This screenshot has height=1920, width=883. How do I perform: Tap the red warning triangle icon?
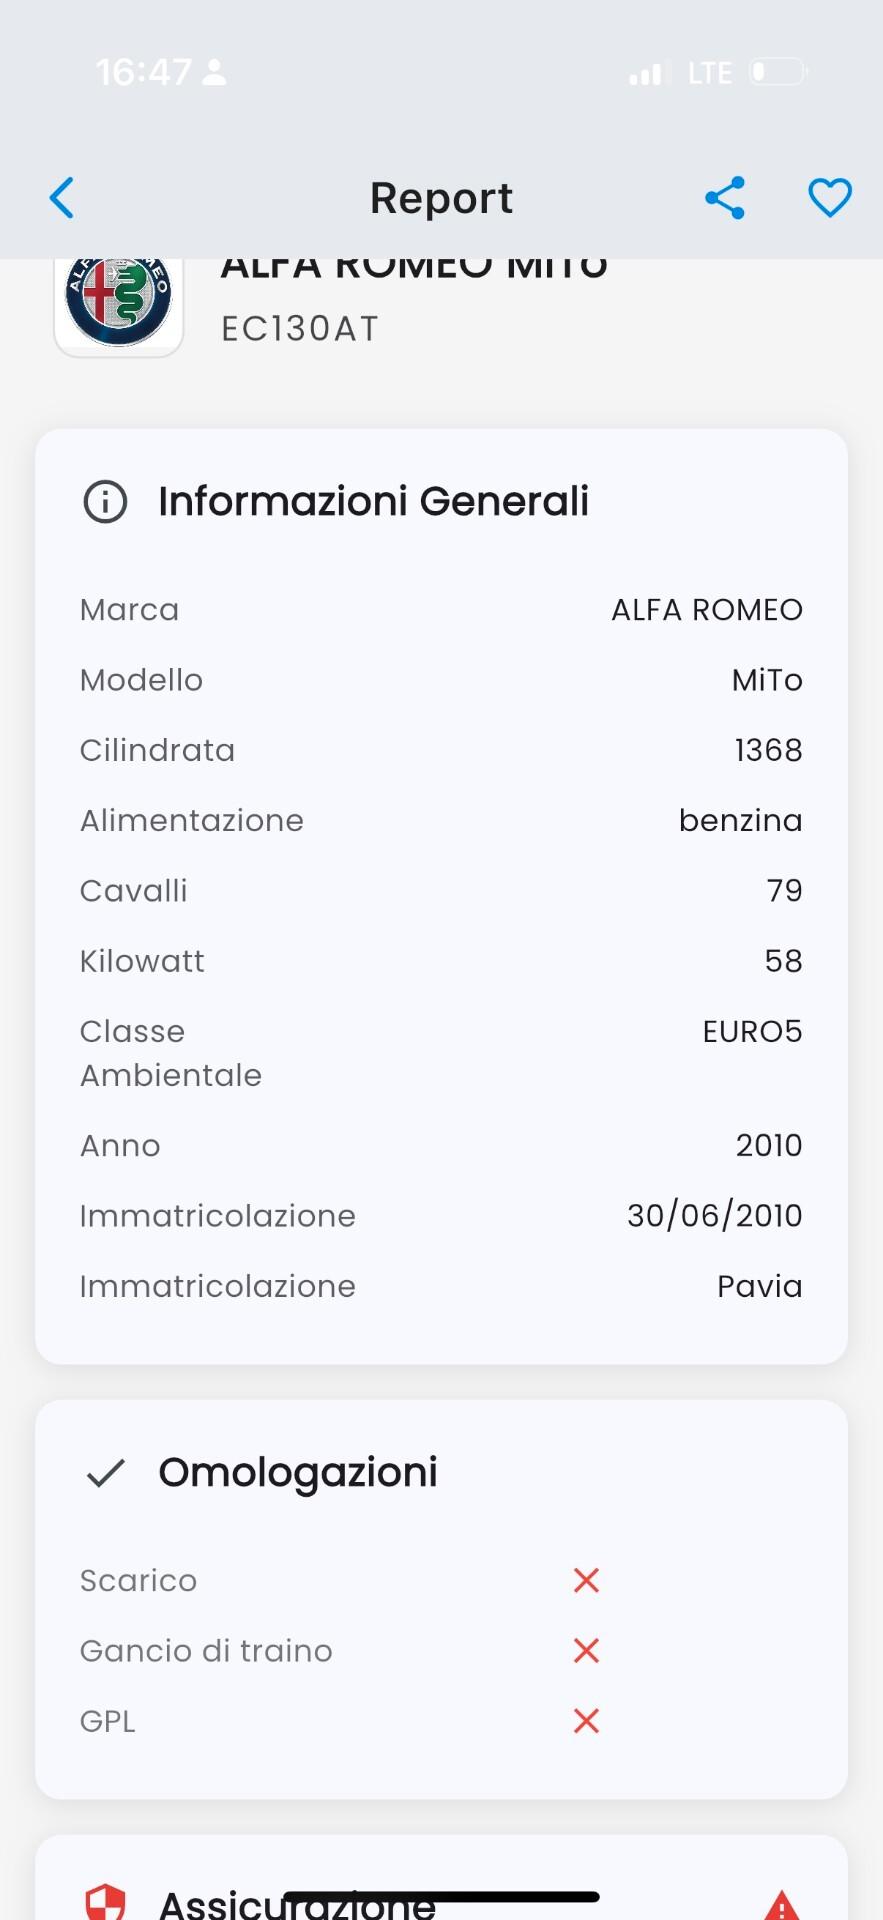(781, 1904)
